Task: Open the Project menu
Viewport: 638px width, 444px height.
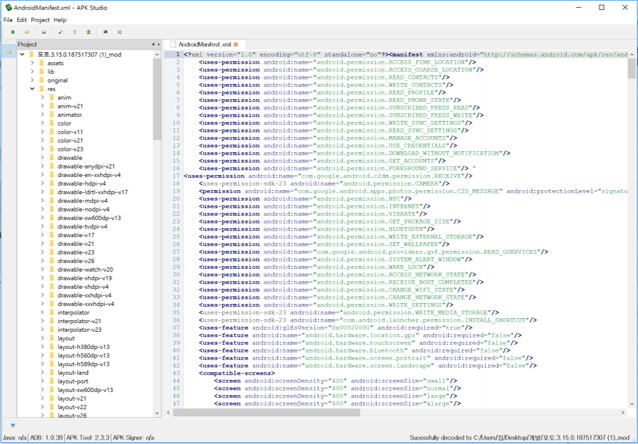Action: [x=40, y=20]
